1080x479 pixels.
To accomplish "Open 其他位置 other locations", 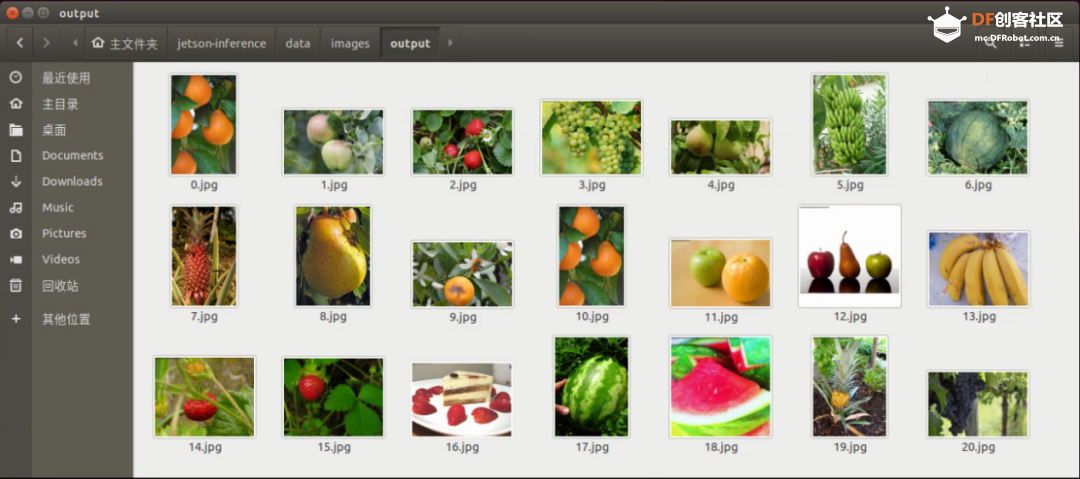I will [66, 319].
